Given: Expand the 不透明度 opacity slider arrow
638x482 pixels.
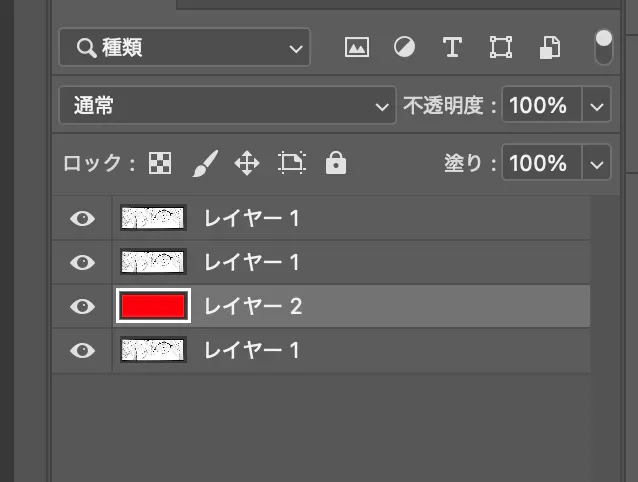Looking at the screenshot, I should pos(597,106).
